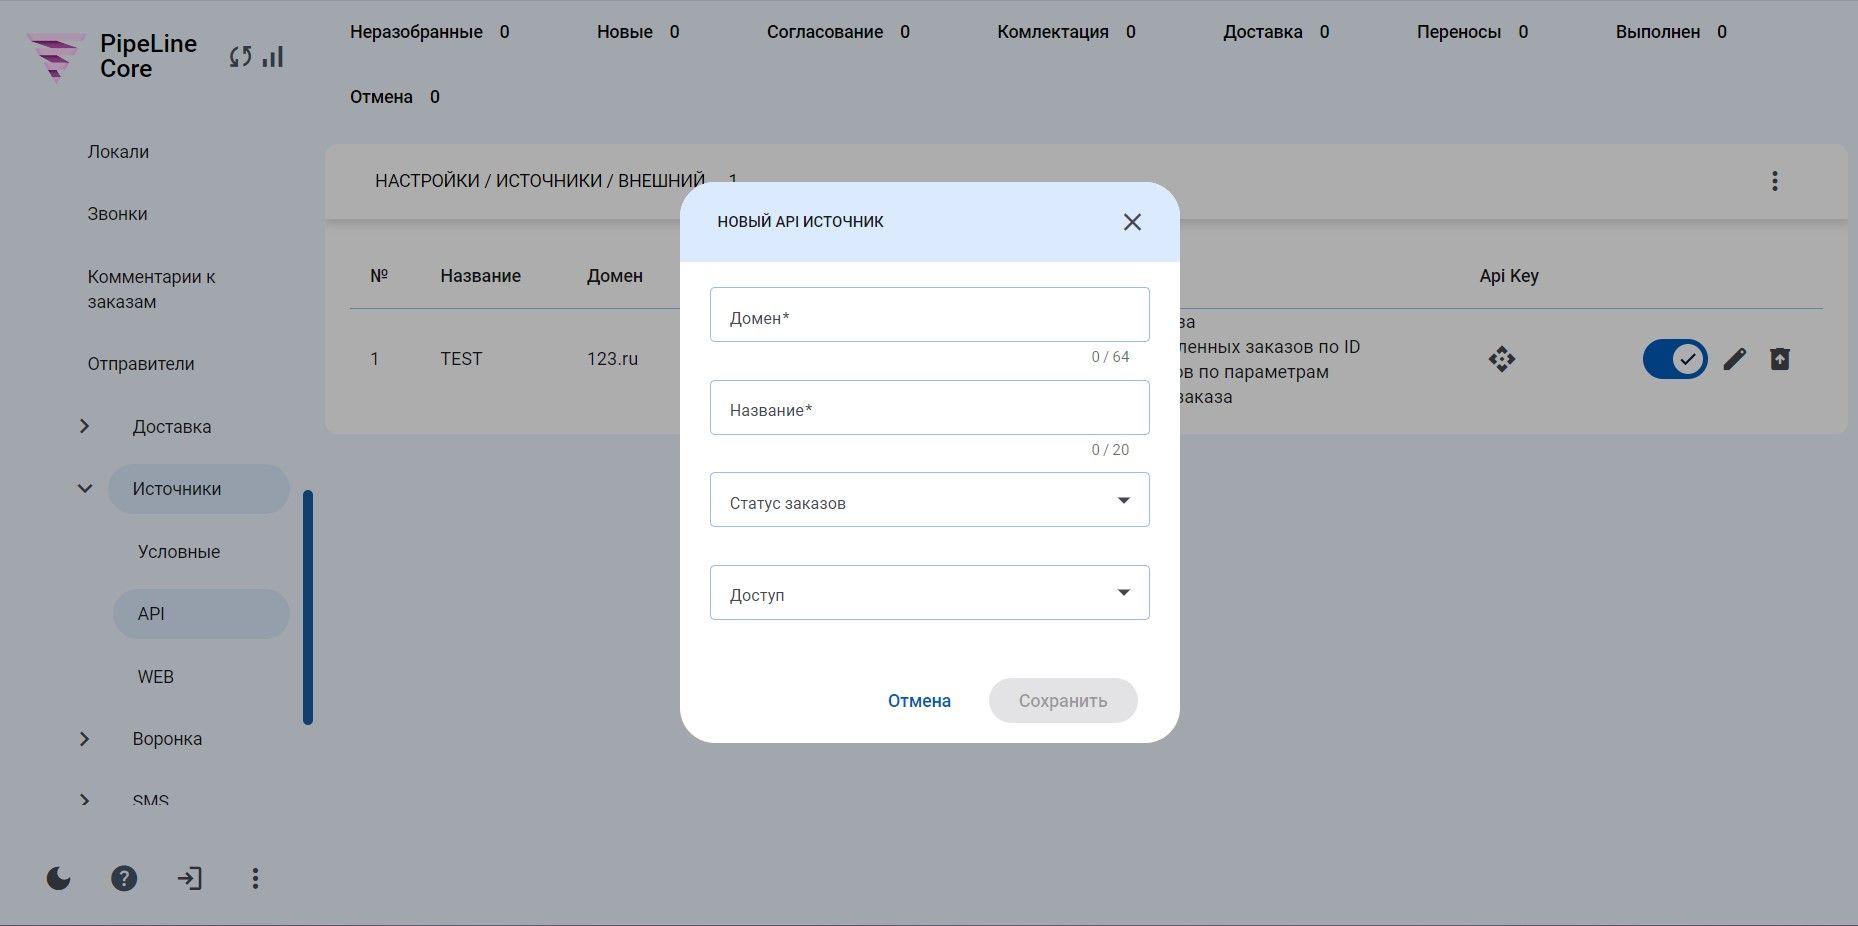Click the Отмена button in dialog
Viewport: 1858px width, 926px height.
point(919,701)
